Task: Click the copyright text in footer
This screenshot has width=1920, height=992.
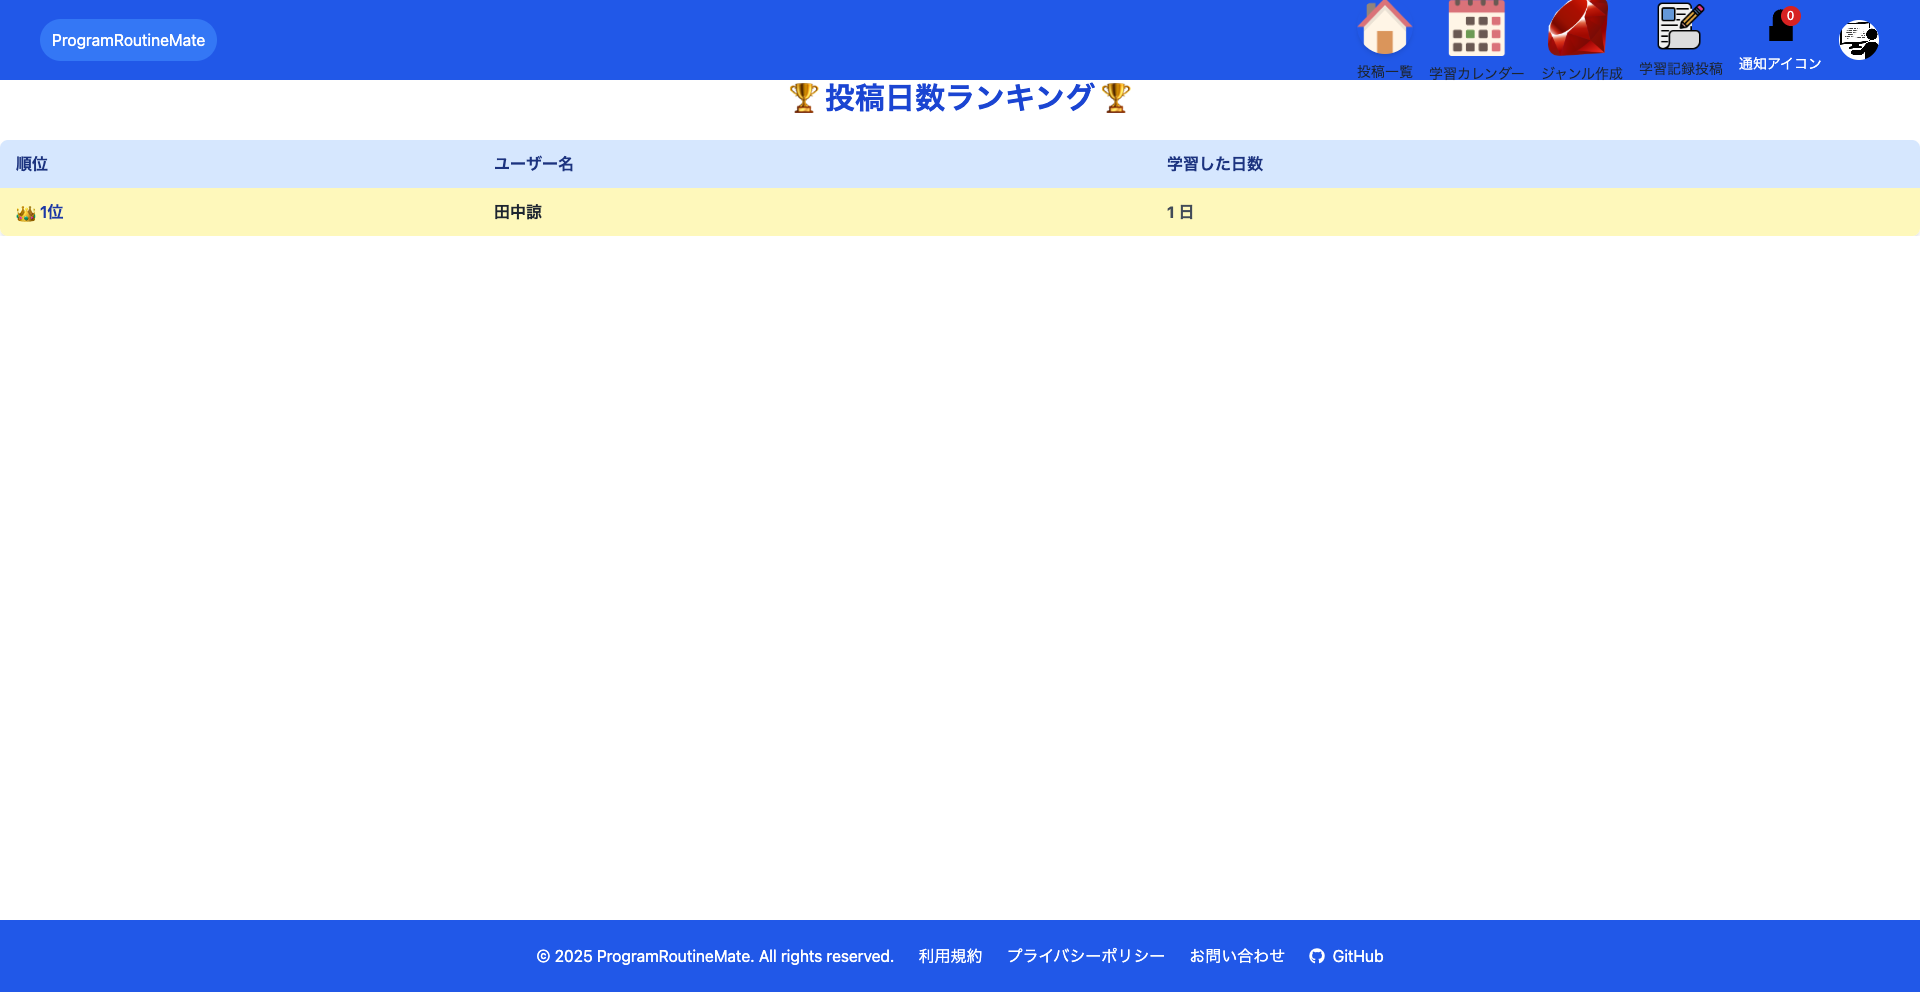Action: (715, 956)
